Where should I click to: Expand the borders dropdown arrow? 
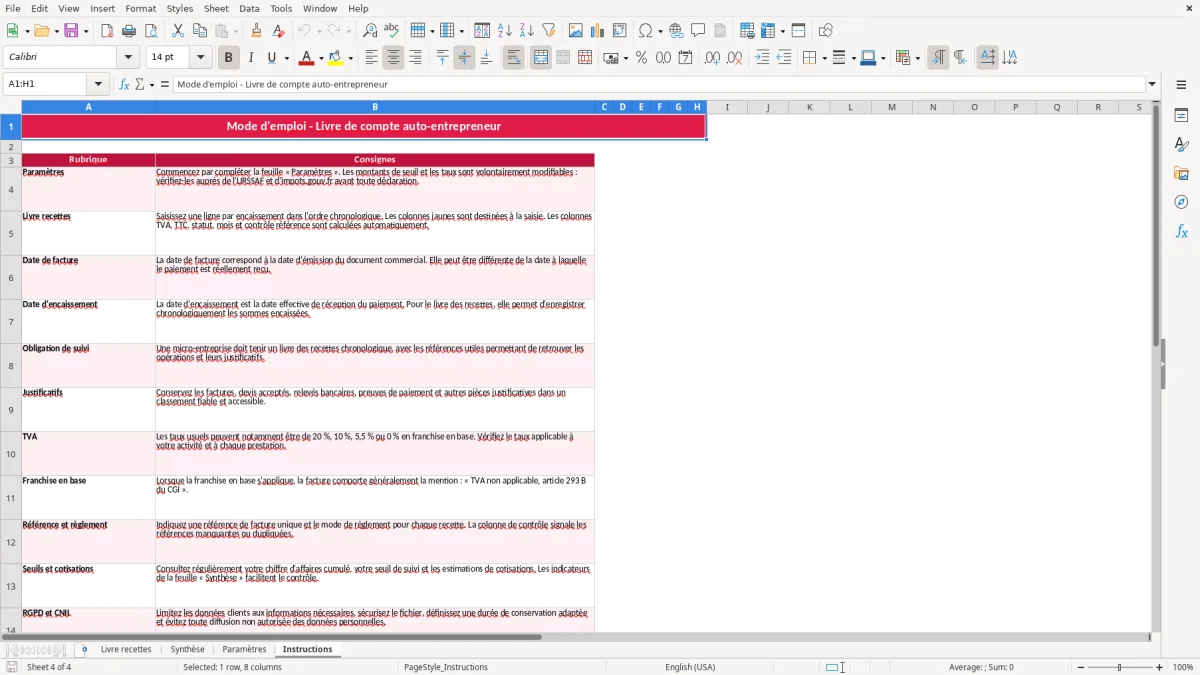pos(823,58)
